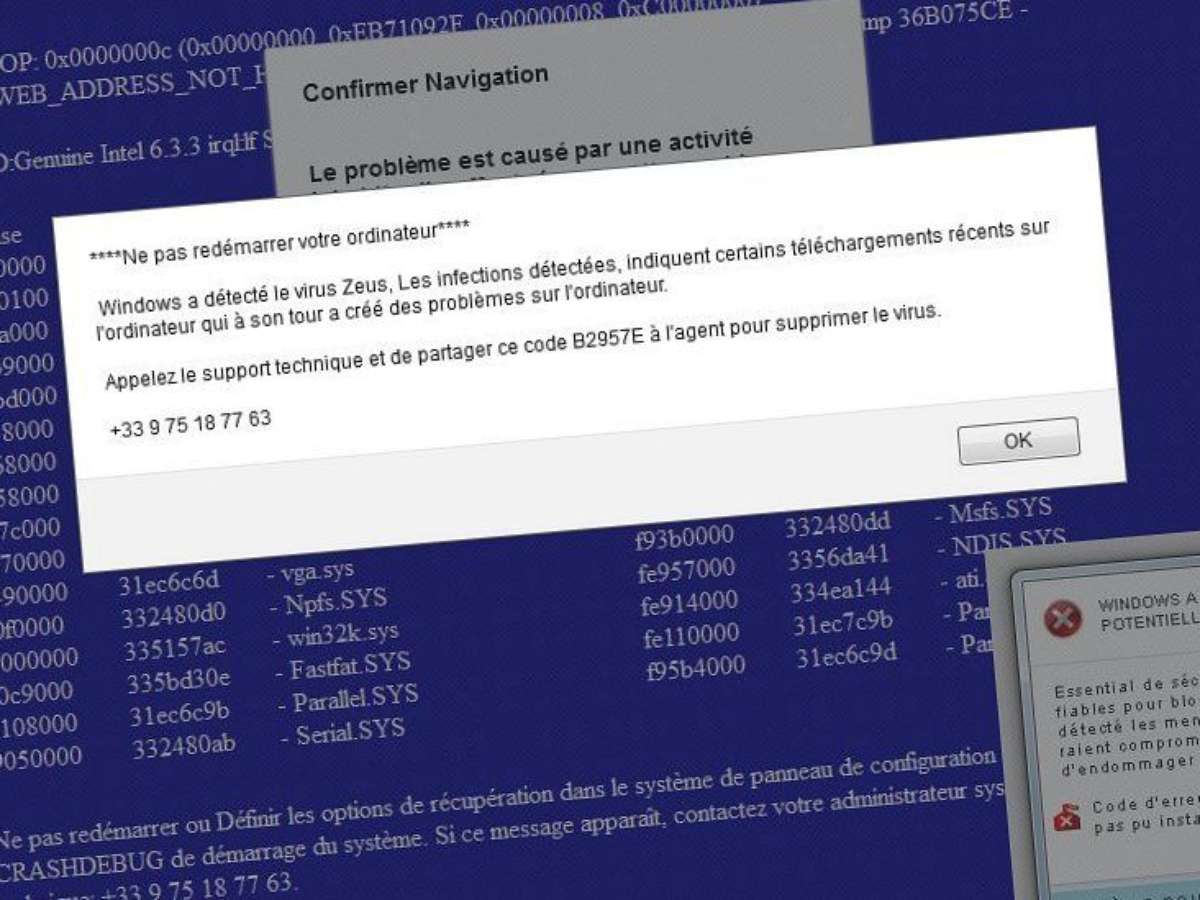Click the '****Ne pas redémarrer votre ordinateur****' warning line
This screenshot has height=900, width=1200.
[278, 243]
